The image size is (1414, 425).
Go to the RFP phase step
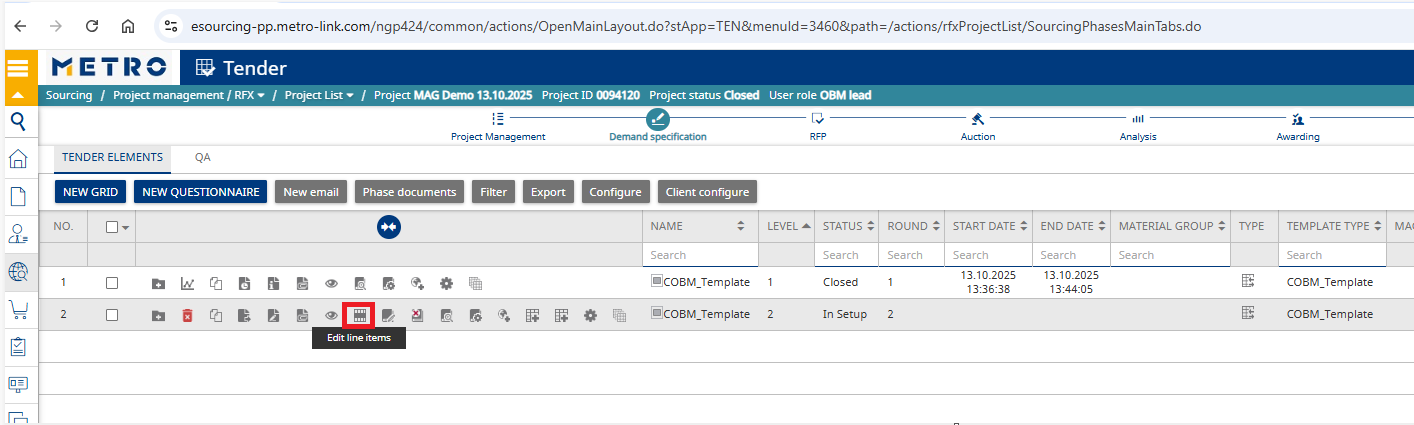[817, 126]
